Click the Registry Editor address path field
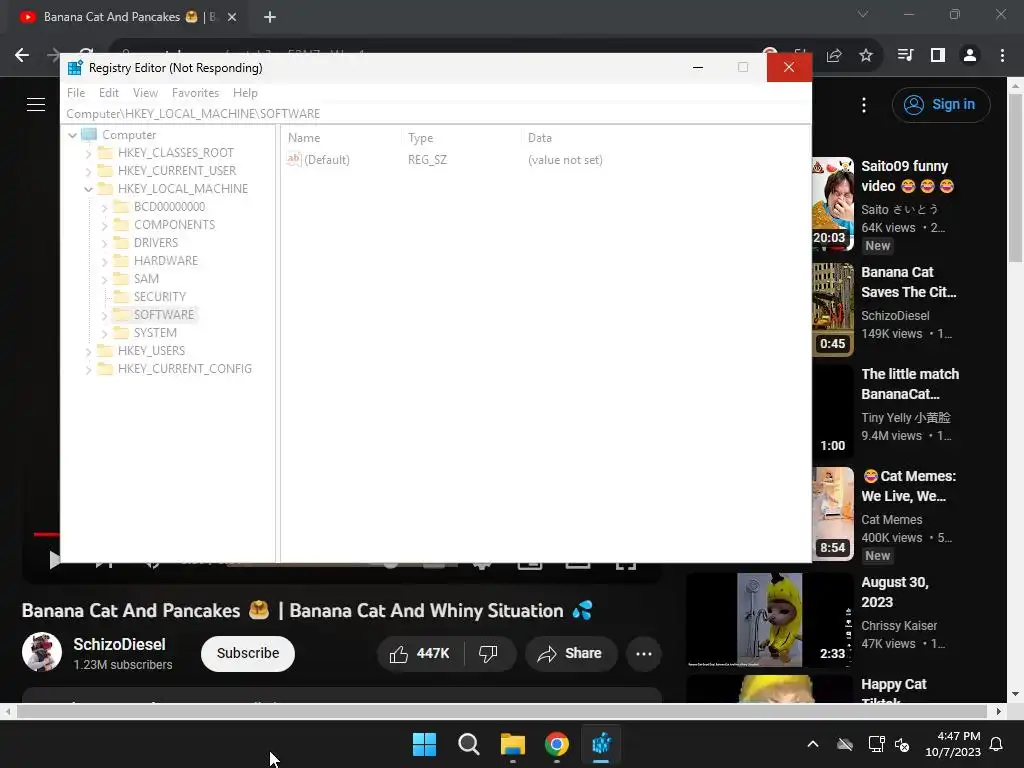The height and width of the screenshot is (768, 1024). point(436,114)
